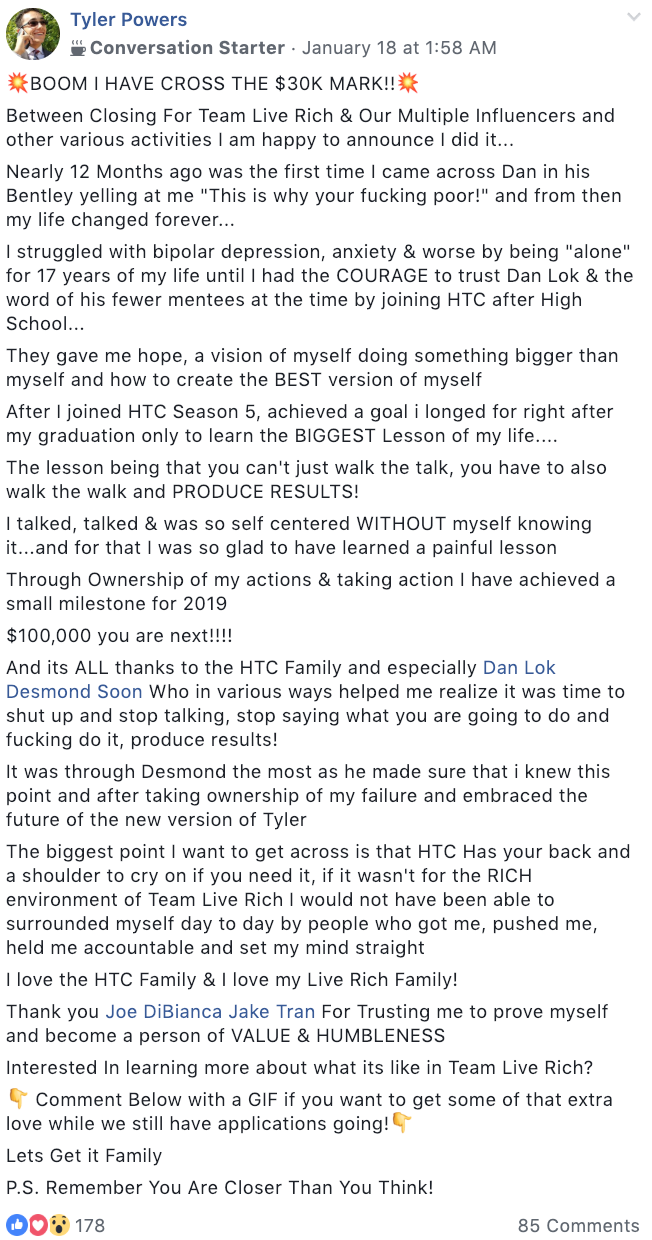
Task: Click the Tyler Powers author name
Action: tap(128, 20)
